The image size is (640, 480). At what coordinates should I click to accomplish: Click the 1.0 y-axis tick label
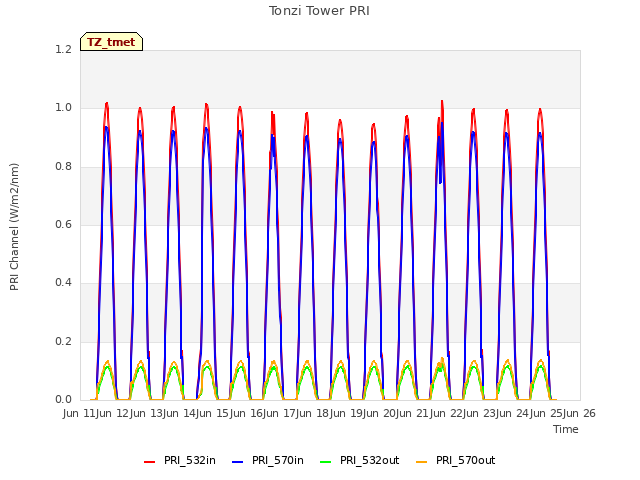tap(63, 108)
